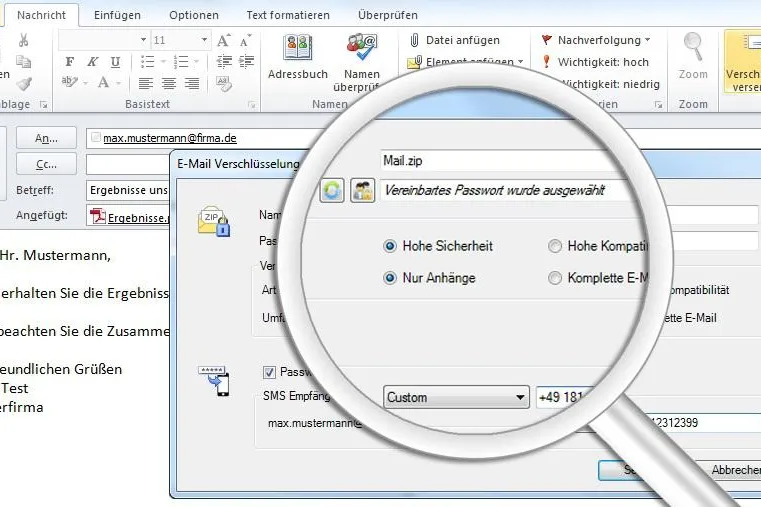The width and height of the screenshot is (761, 507).
Task: Center align the text
Action: click(169, 83)
